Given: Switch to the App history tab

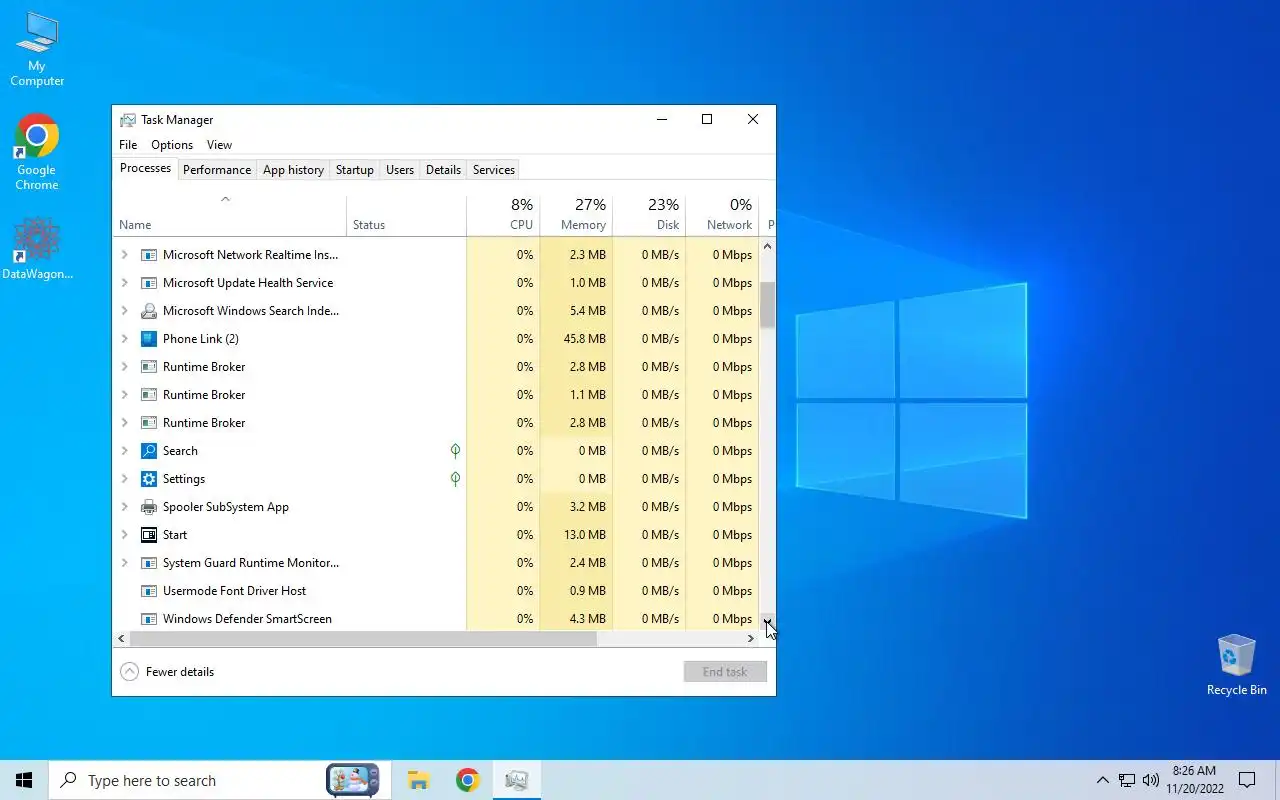Looking at the screenshot, I should pyautogui.click(x=293, y=170).
